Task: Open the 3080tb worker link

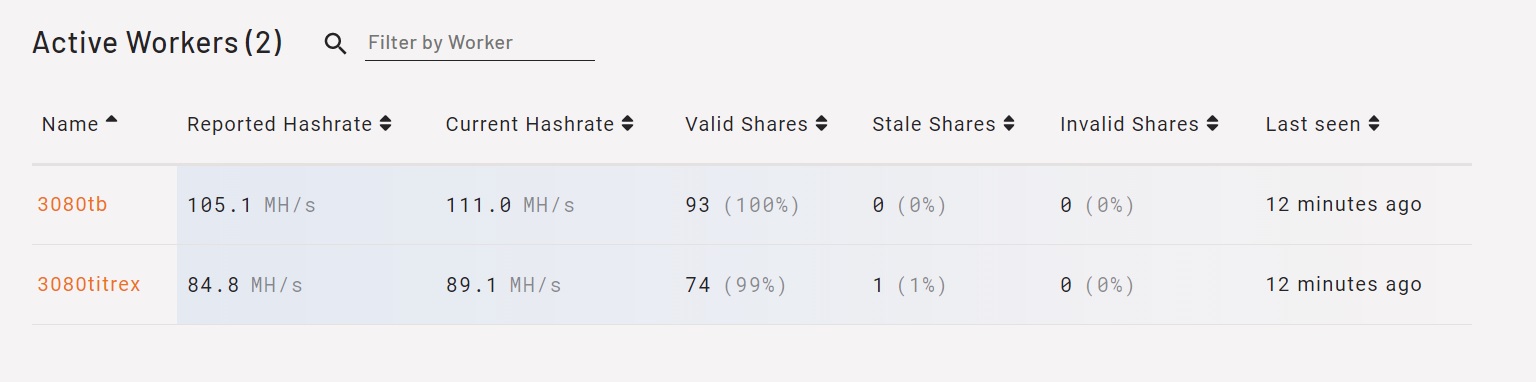Action: click(72, 204)
